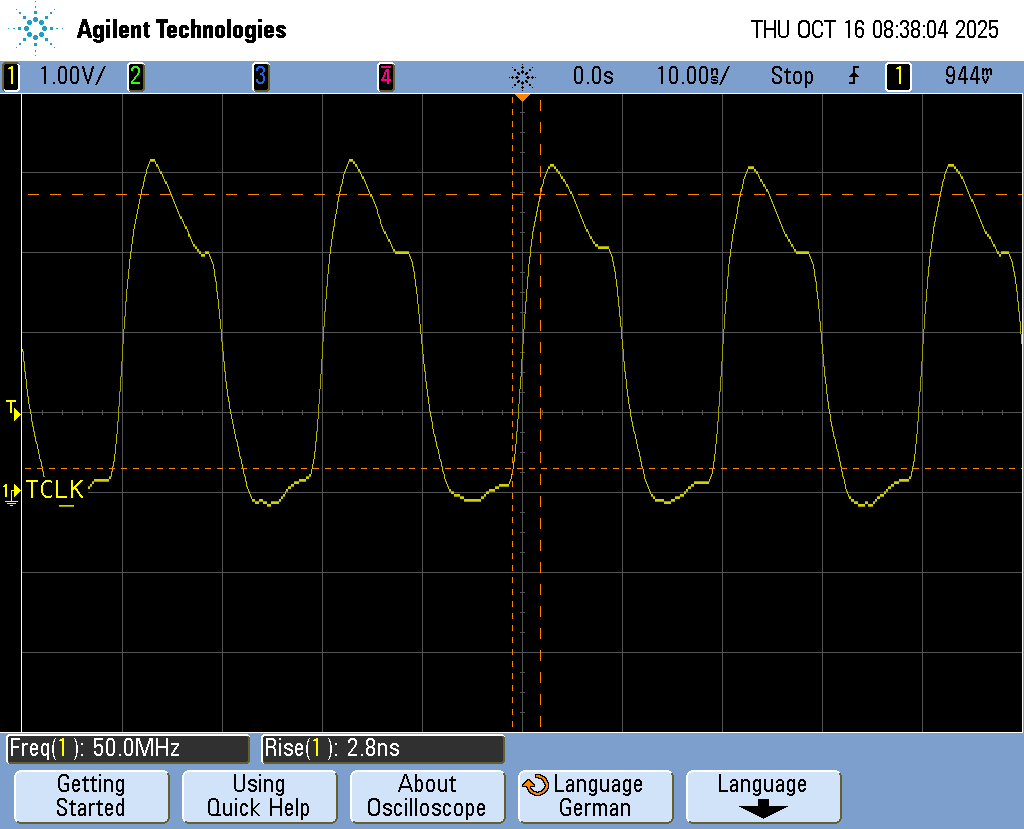The width and height of the screenshot is (1024, 829).
Task: Click the Agilent Technologies starburst logo
Action: 37,29
